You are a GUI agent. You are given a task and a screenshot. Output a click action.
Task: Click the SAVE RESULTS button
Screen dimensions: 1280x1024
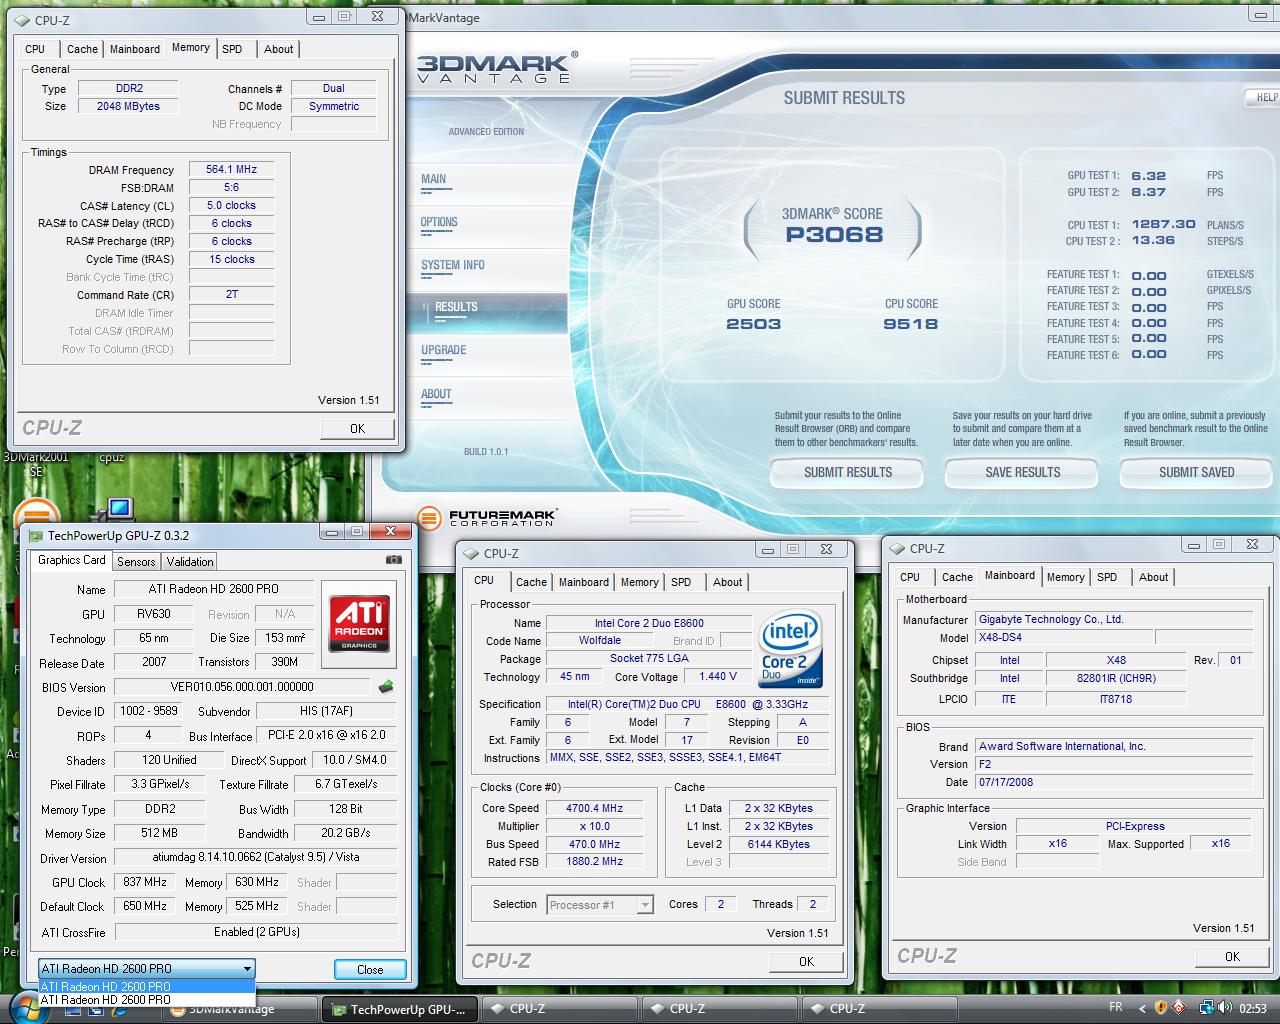point(1022,472)
